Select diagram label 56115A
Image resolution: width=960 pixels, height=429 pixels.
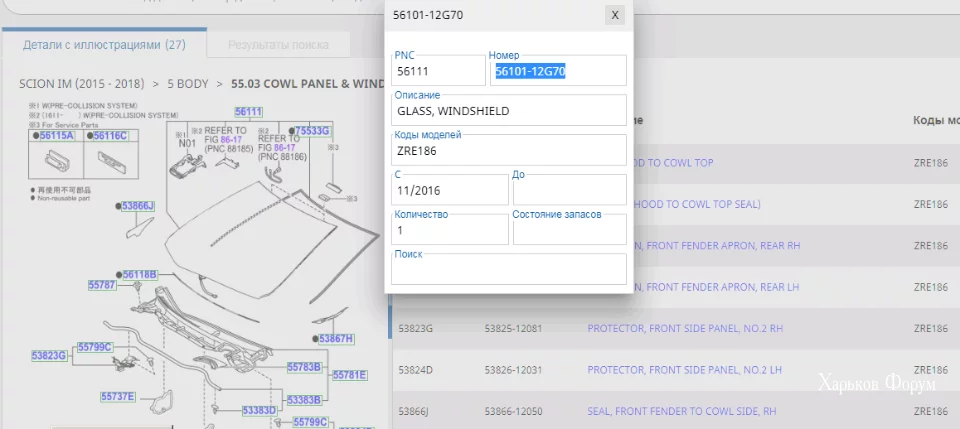coord(57,136)
